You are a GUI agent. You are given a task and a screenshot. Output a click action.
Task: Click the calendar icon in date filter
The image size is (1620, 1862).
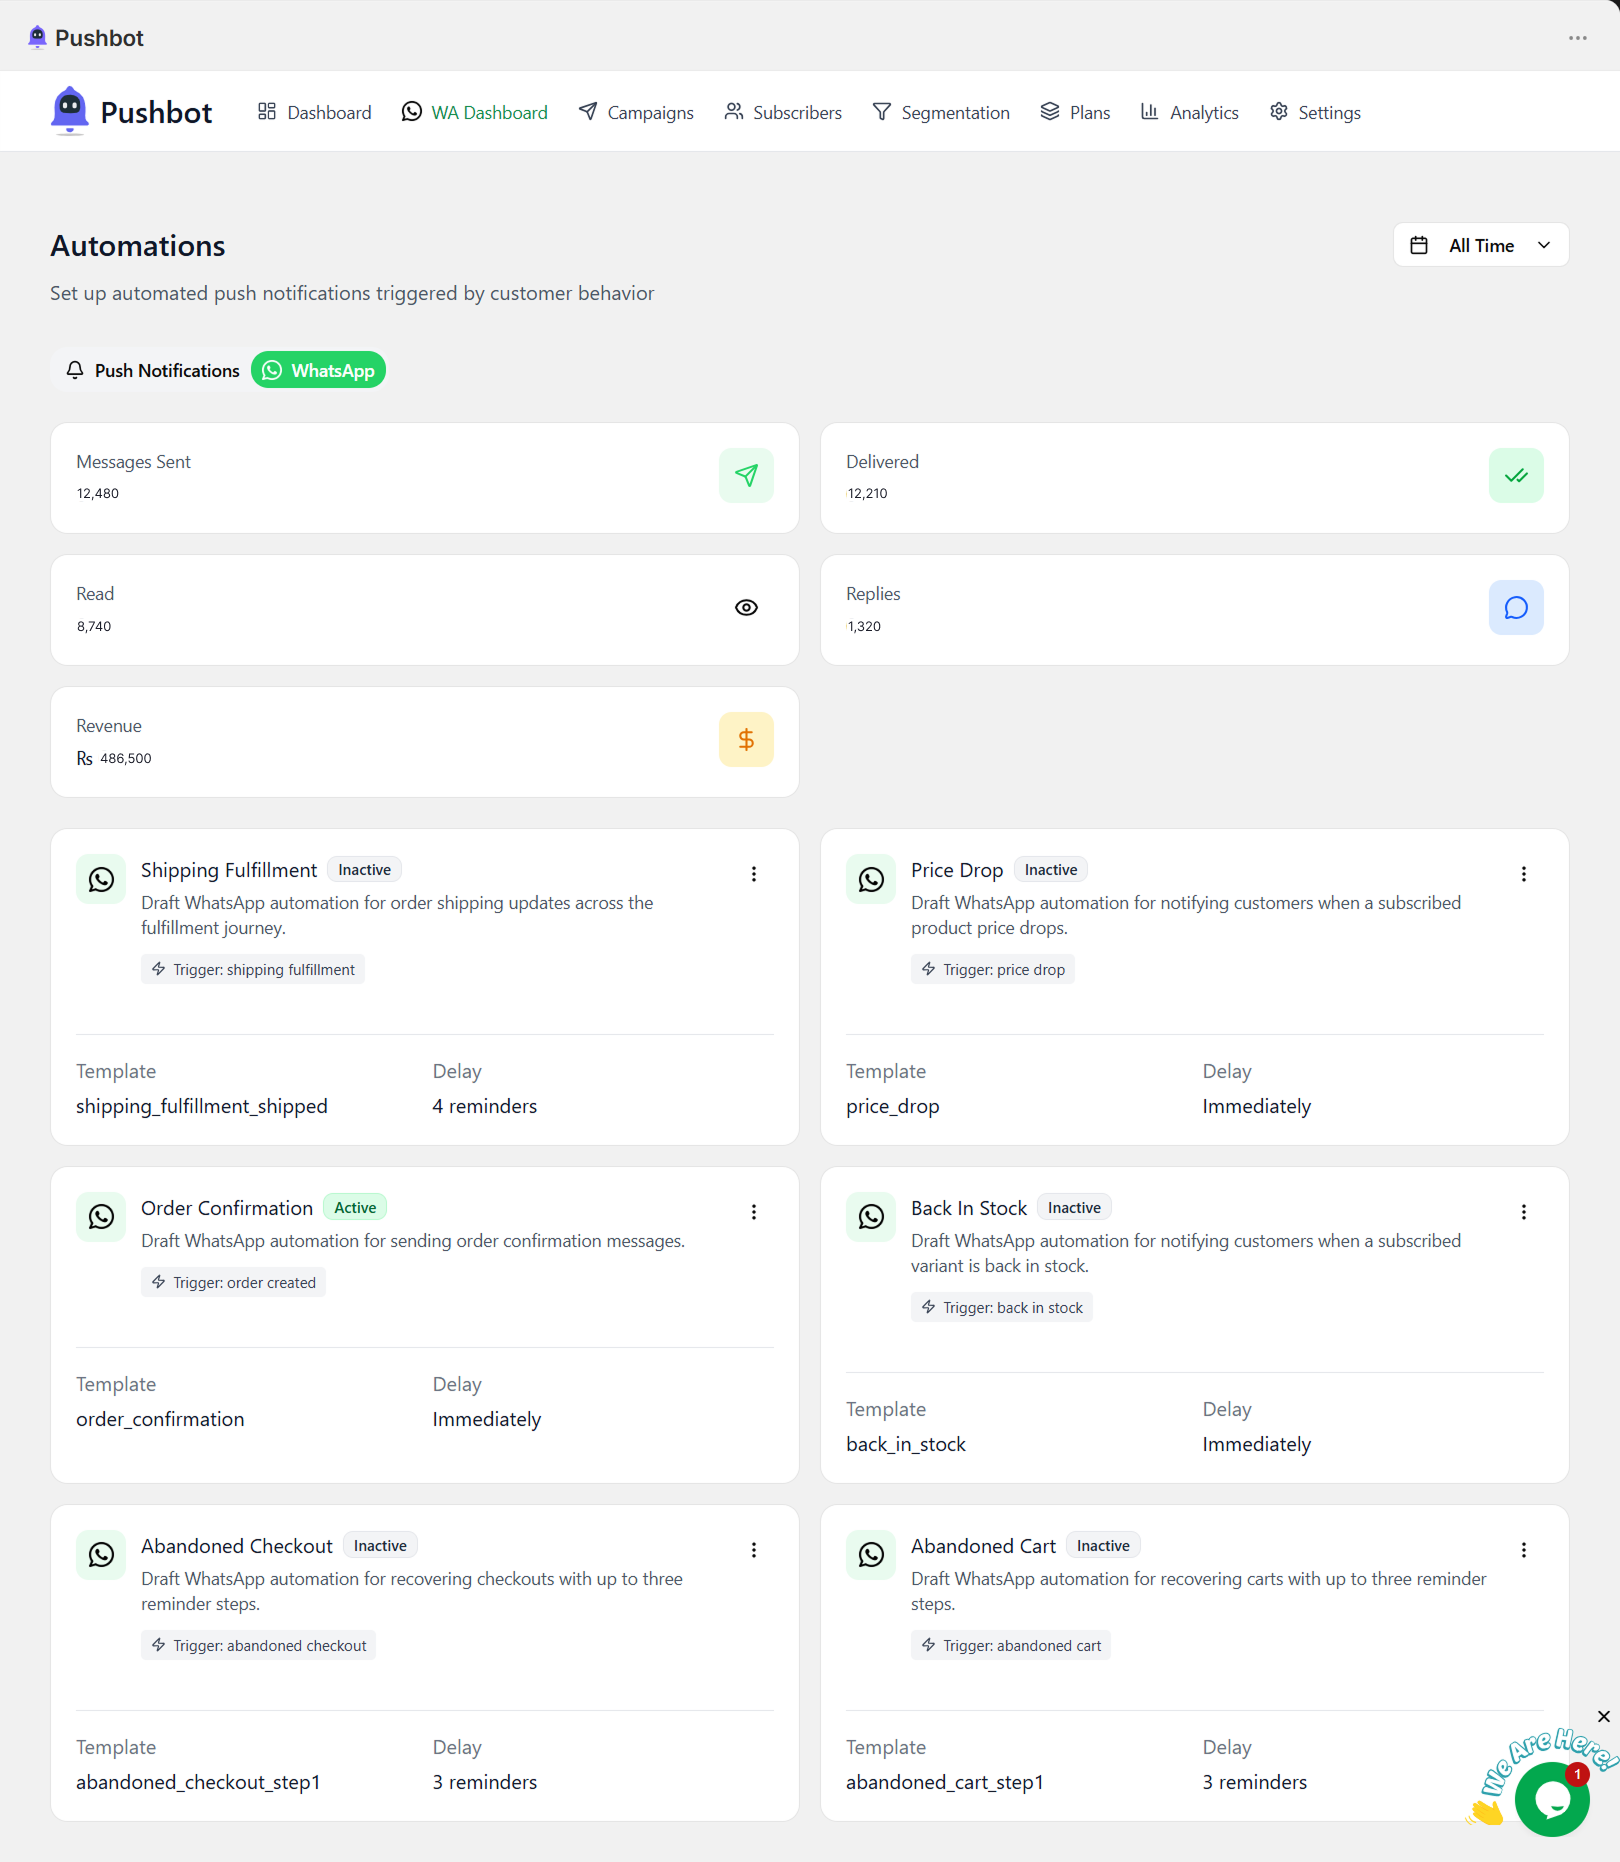pyautogui.click(x=1419, y=245)
